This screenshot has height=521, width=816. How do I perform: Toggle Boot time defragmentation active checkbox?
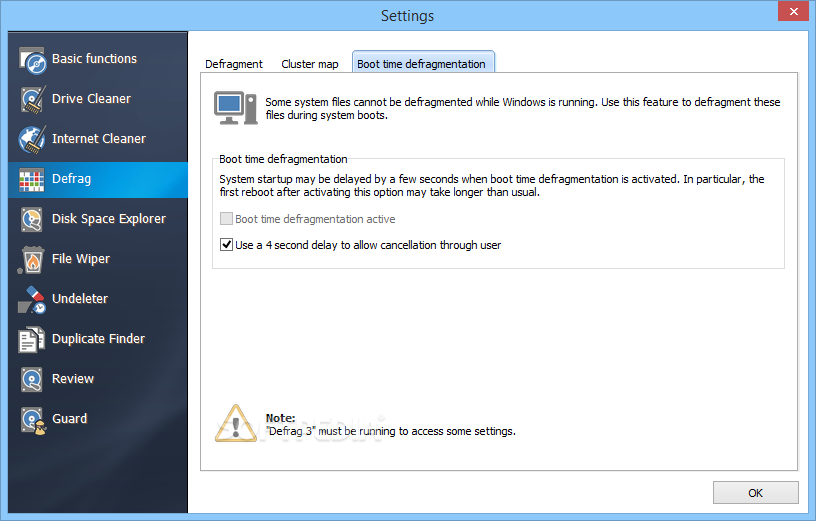226,219
